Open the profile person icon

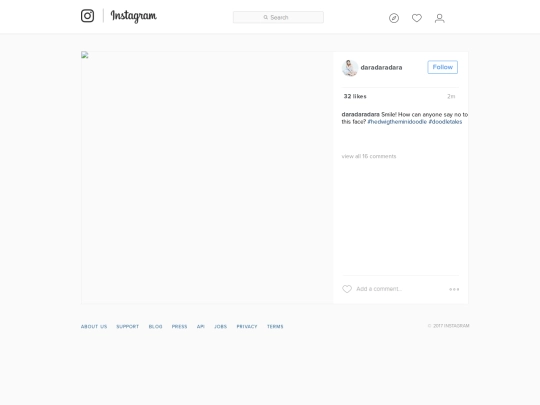tap(439, 18)
